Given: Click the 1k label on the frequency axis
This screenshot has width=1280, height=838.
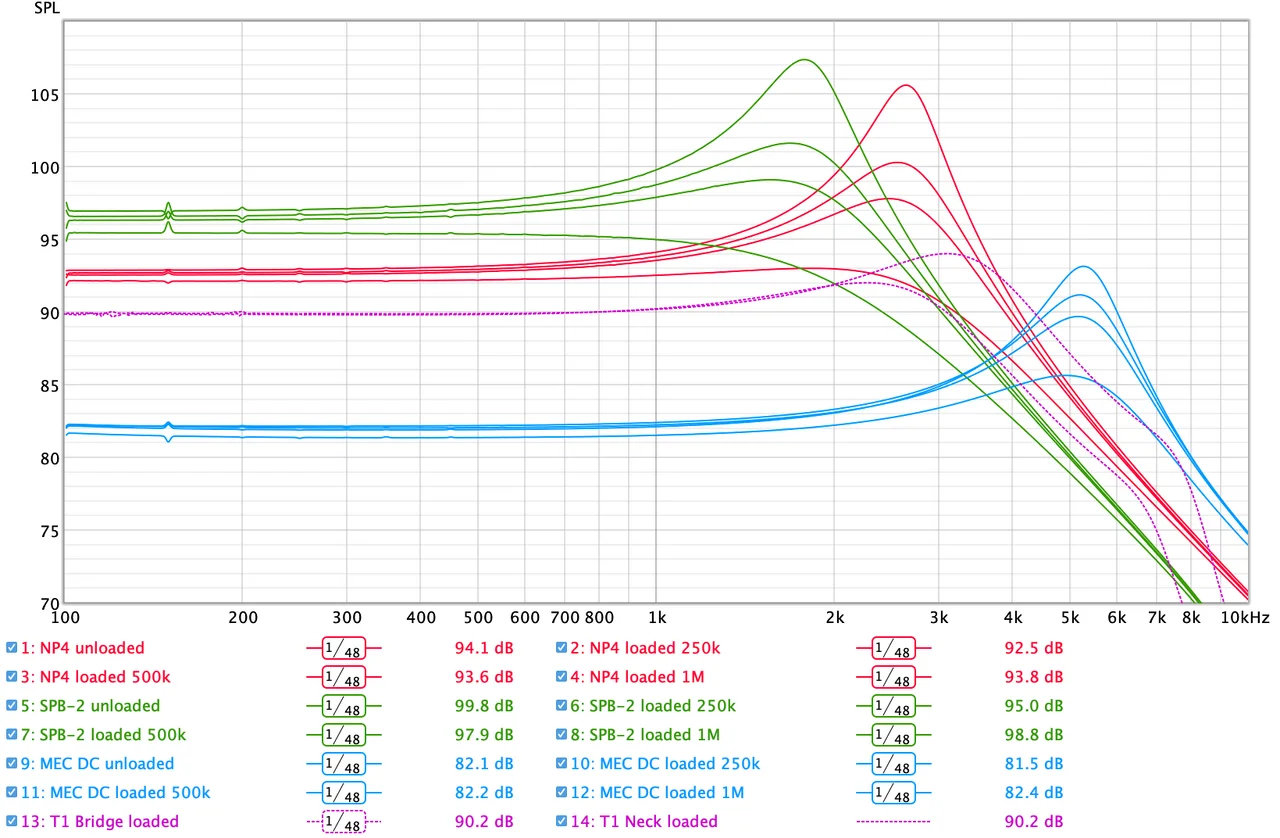Looking at the screenshot, I should click(656, 618).
